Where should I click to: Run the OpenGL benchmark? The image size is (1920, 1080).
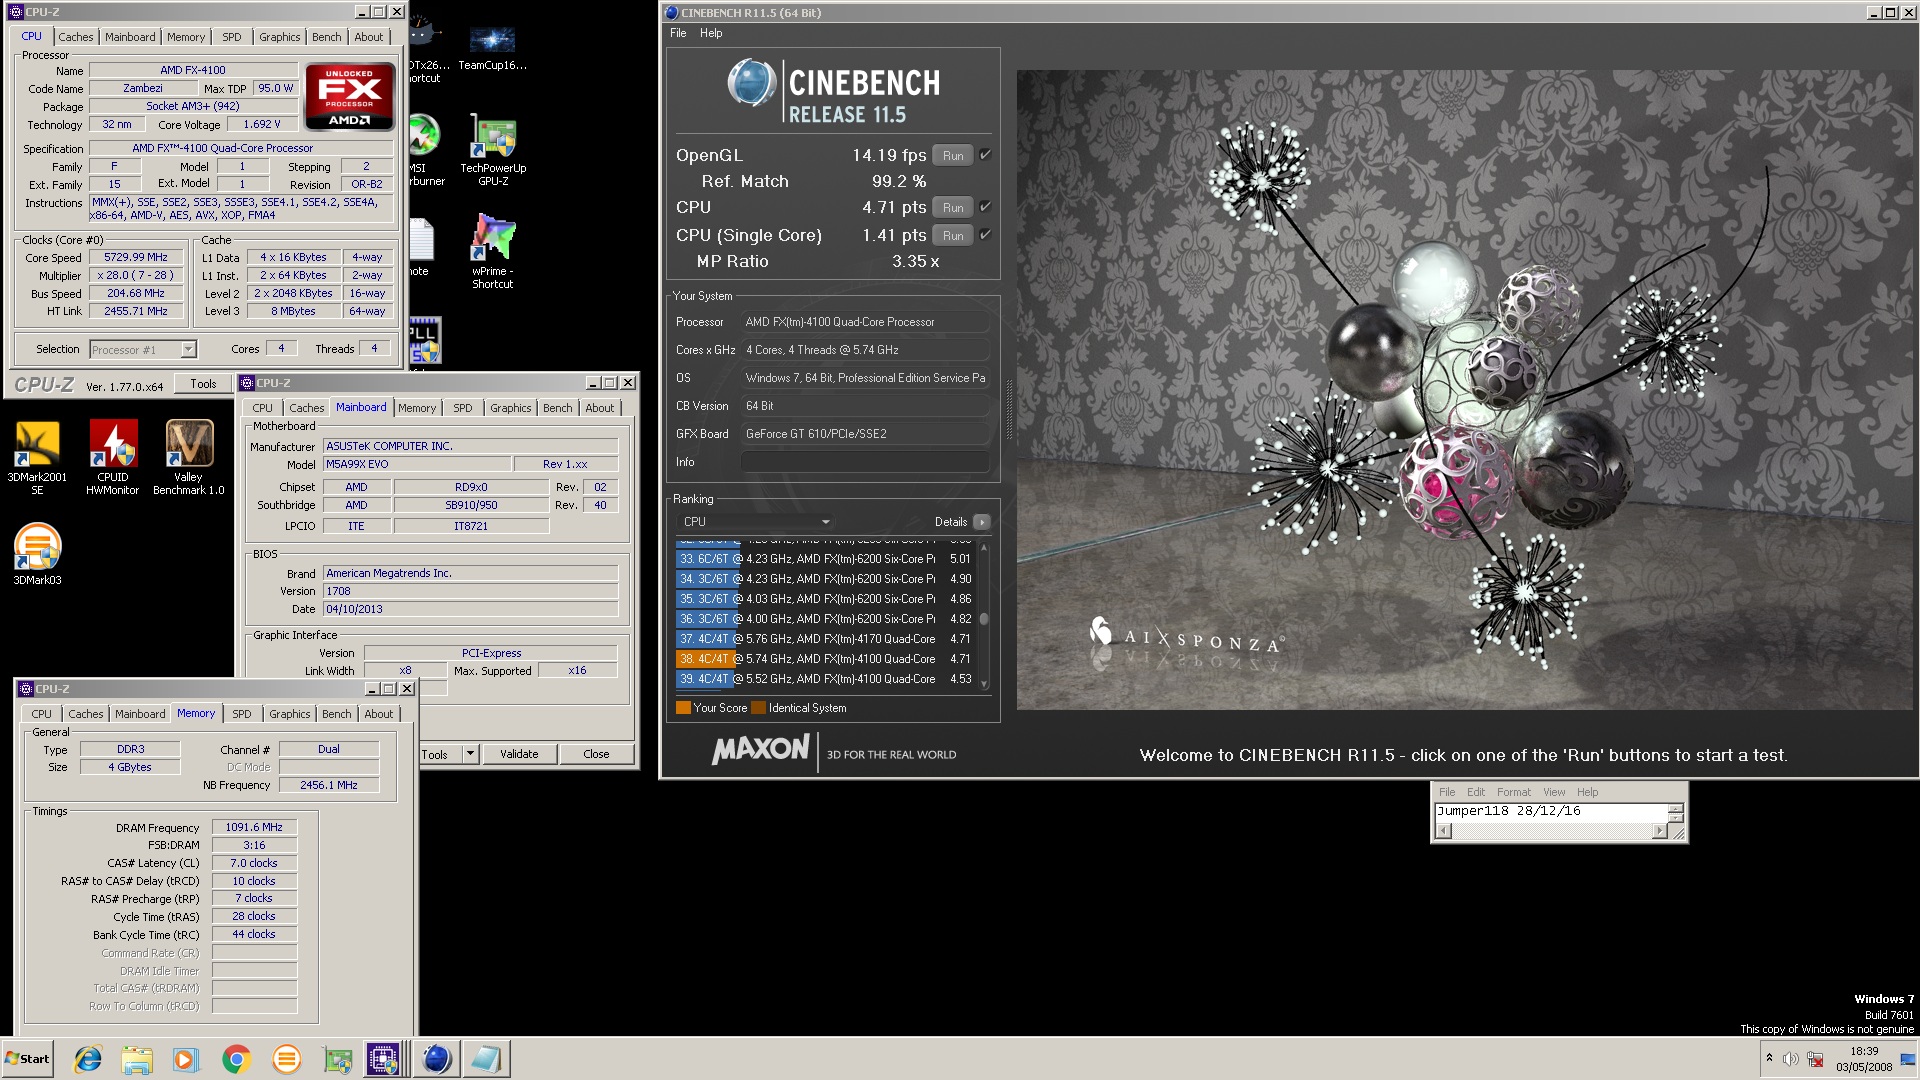coord(953,155)
